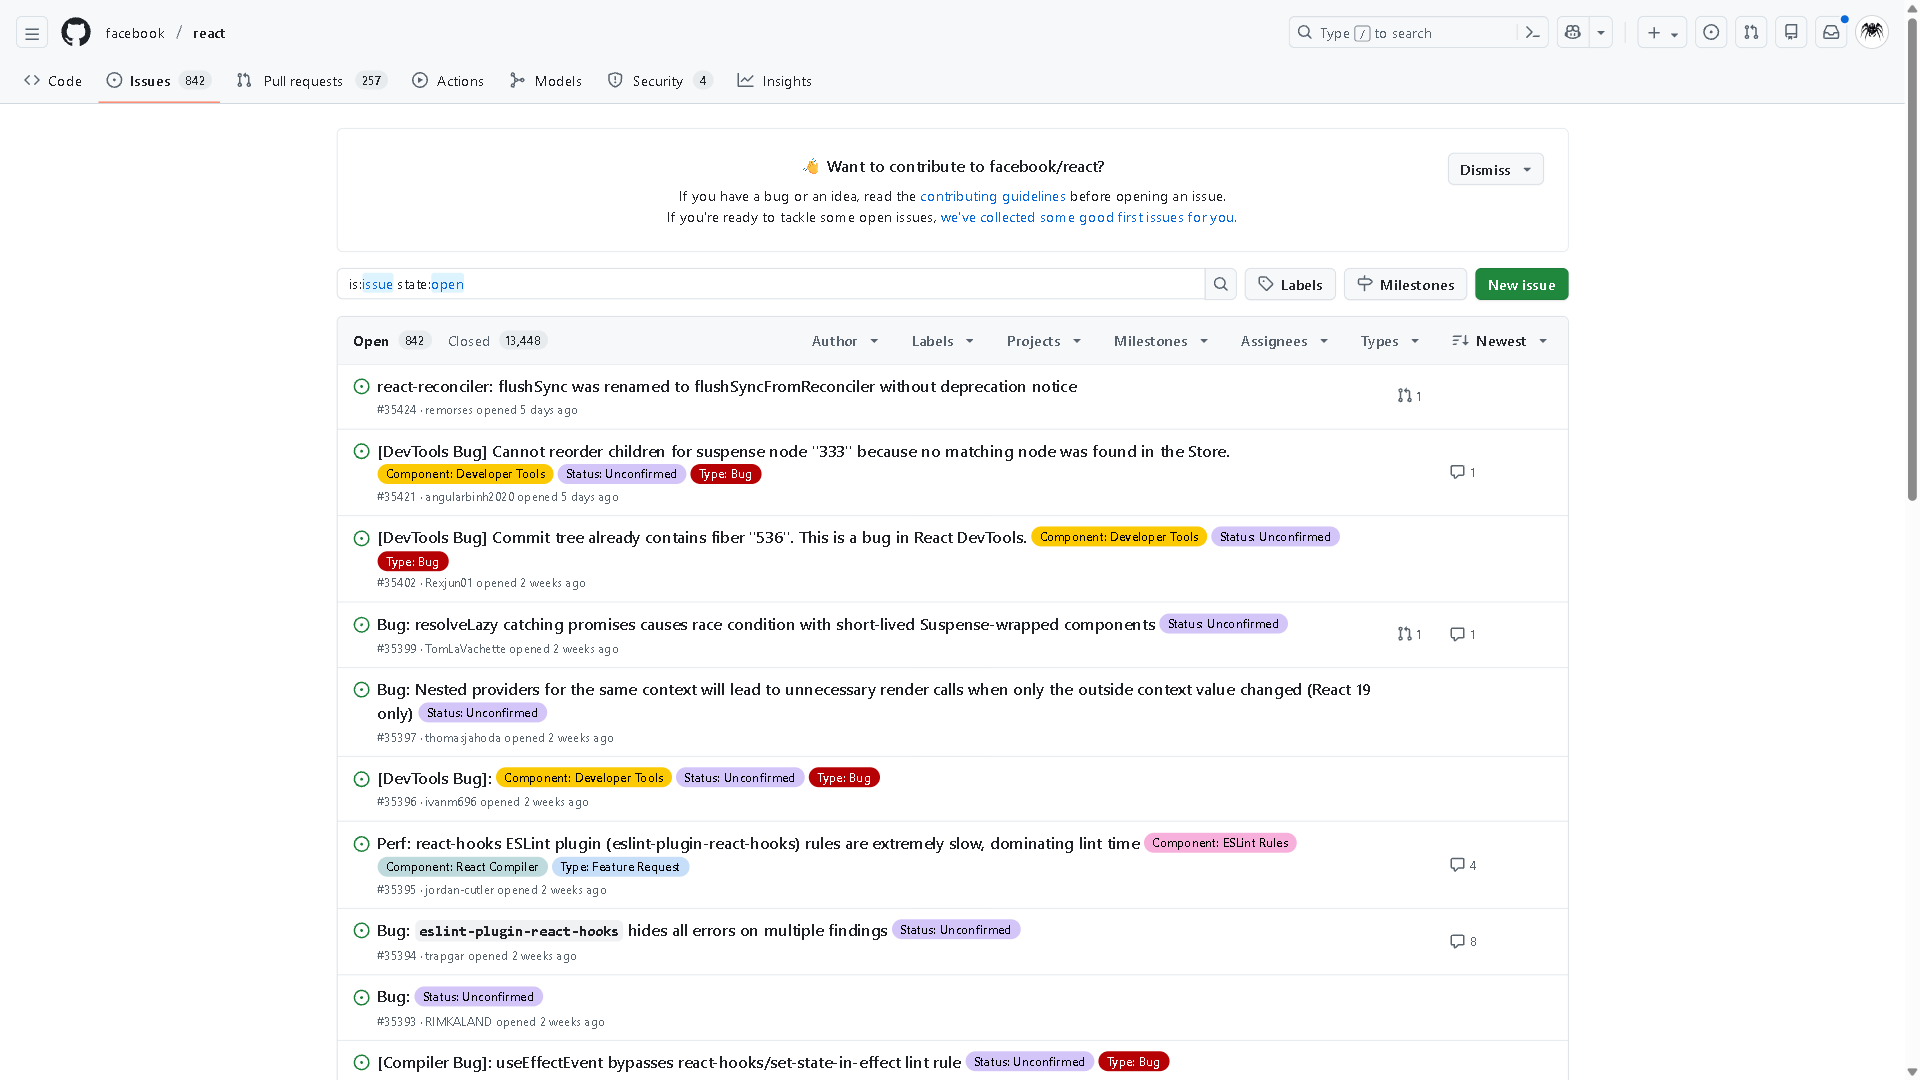Open the header issues icon

pyautogui.click(x=1711, y=33)
